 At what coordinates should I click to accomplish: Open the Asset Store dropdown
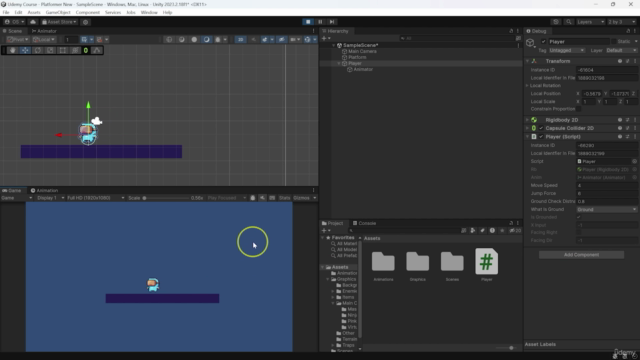59,22
